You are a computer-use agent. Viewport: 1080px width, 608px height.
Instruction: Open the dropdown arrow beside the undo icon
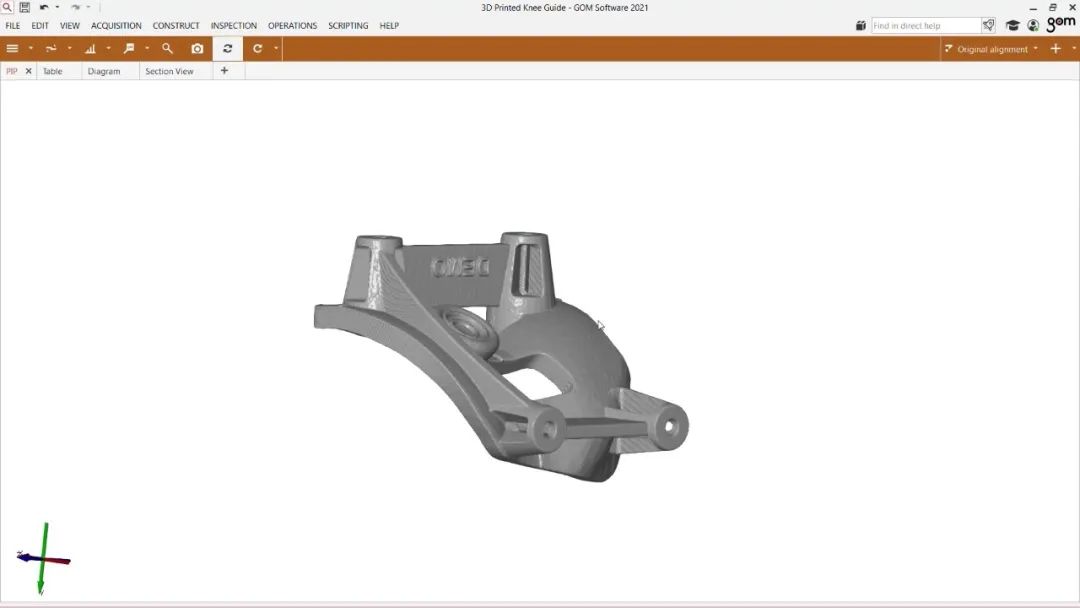click(57, 7)
